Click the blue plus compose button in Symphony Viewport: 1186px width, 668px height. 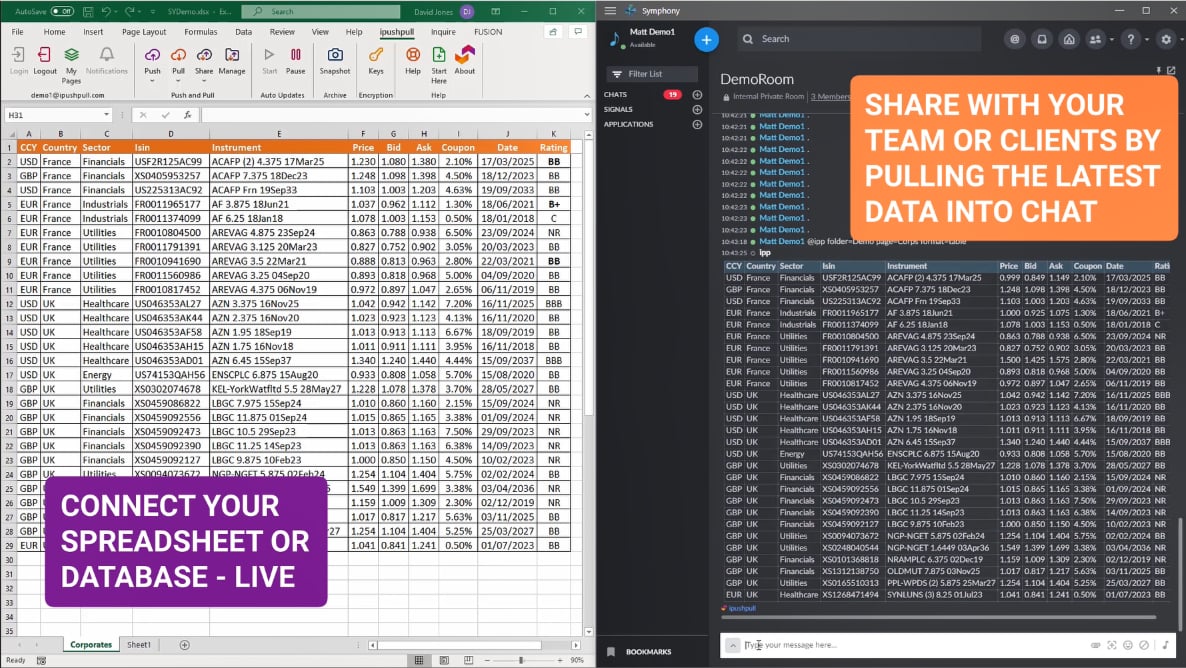(x=706, y=39)
